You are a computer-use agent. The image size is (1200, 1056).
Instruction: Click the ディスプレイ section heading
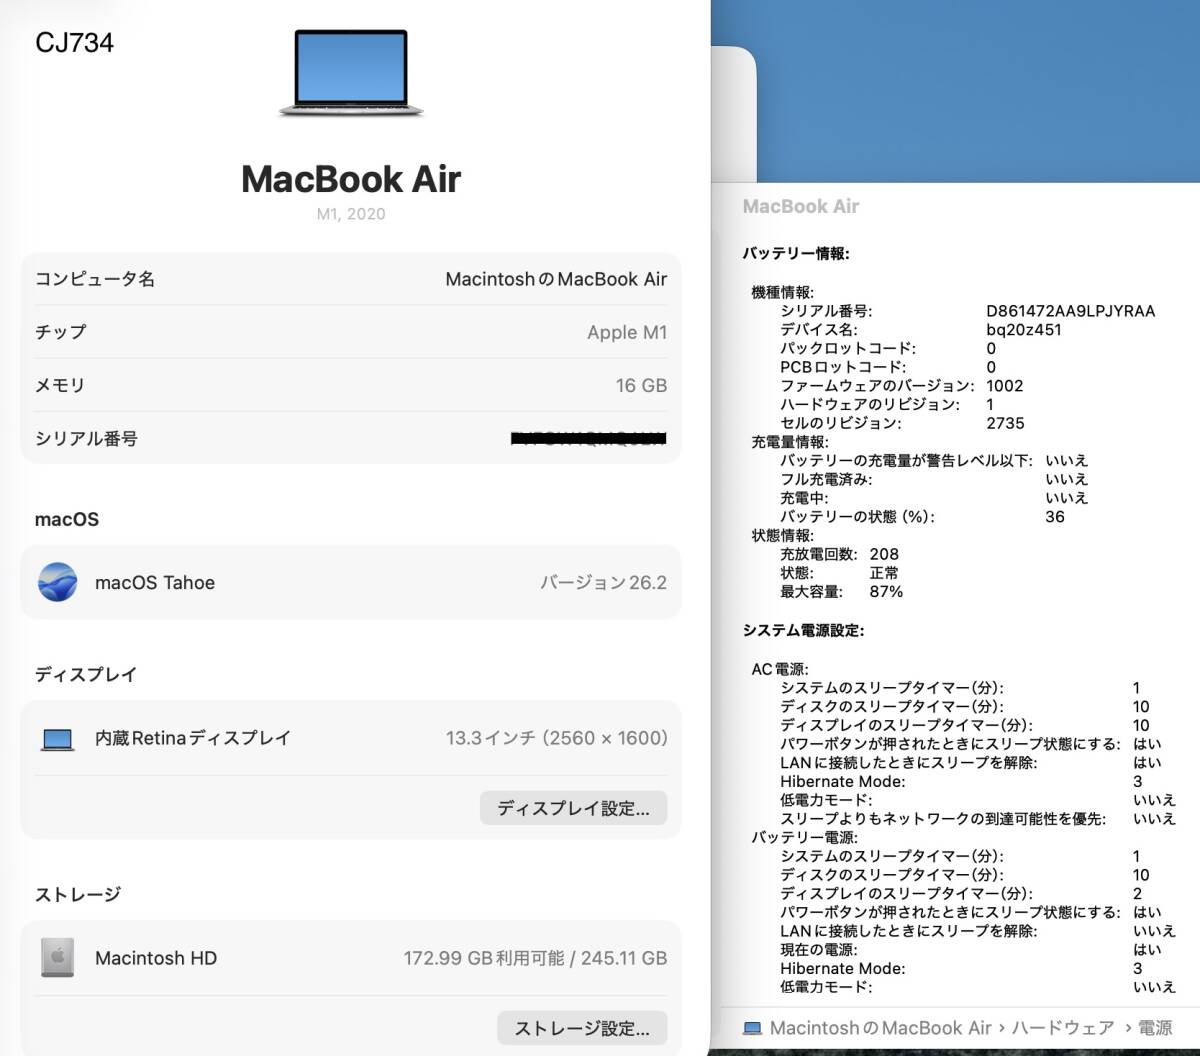tap(86, 674)
